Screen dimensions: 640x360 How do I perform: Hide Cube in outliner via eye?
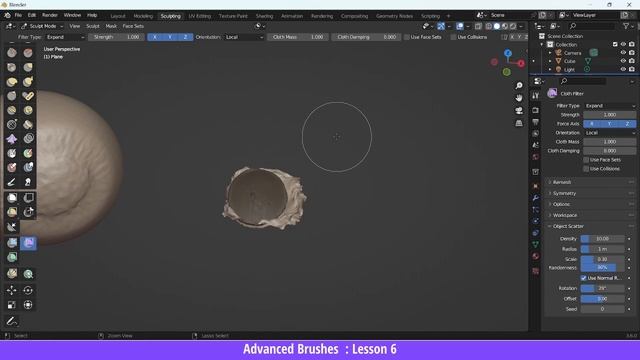[623, 61]
